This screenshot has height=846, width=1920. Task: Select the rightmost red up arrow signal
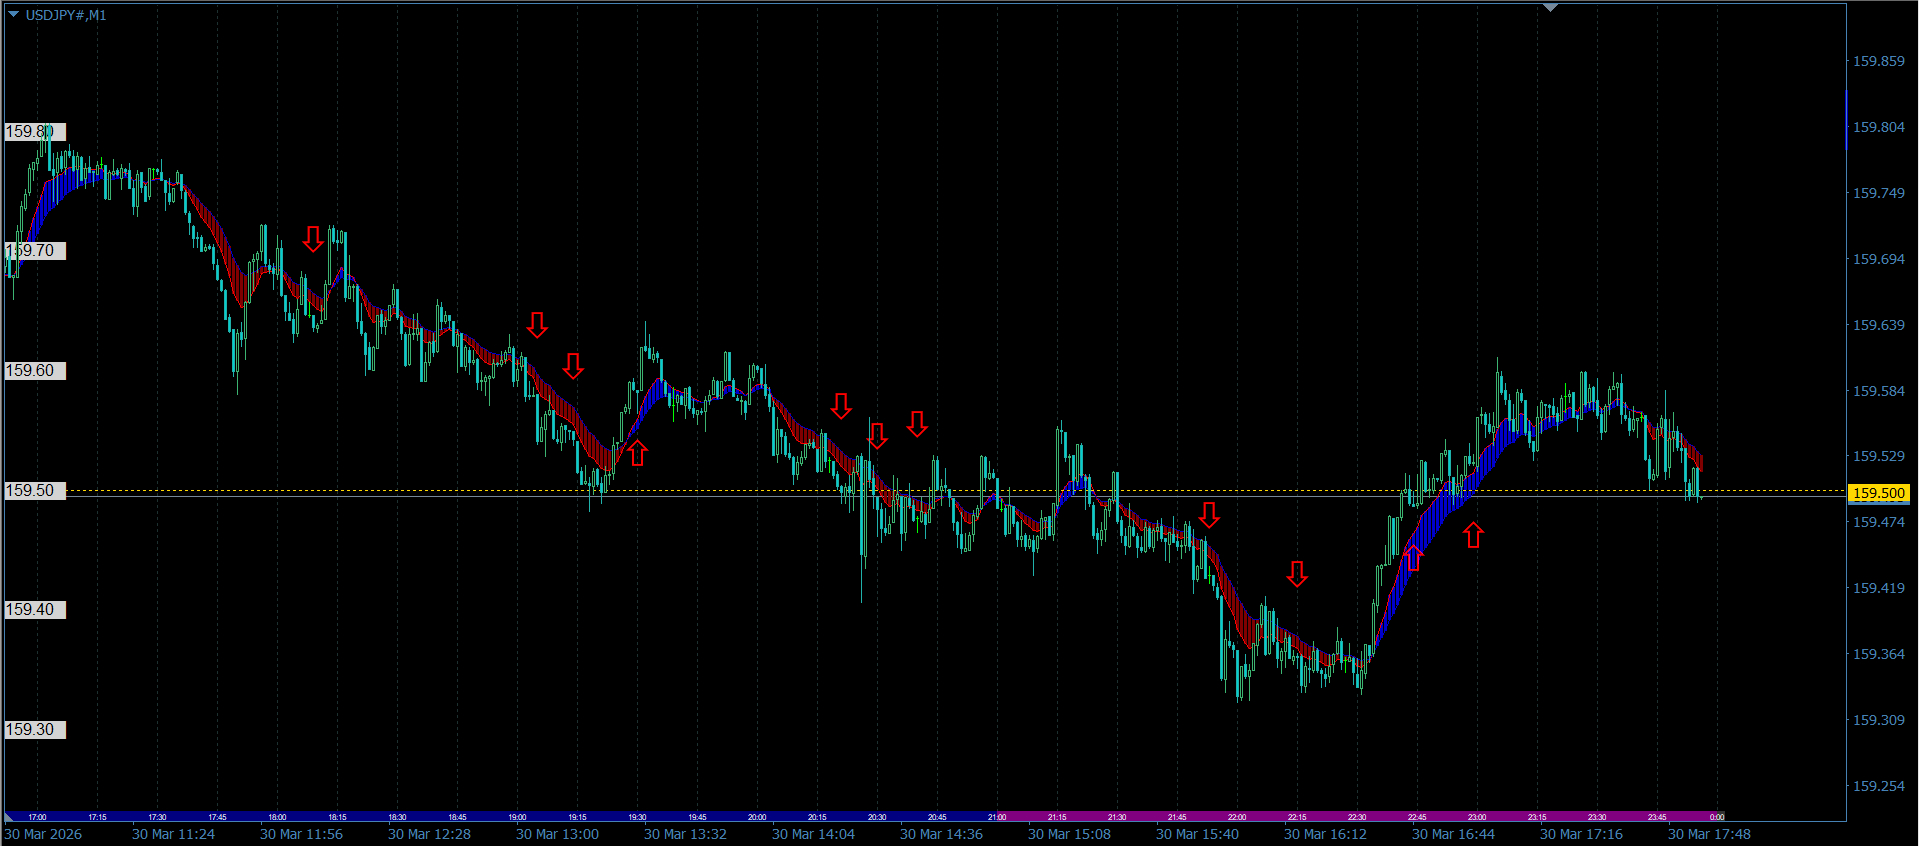point(1473,535)
